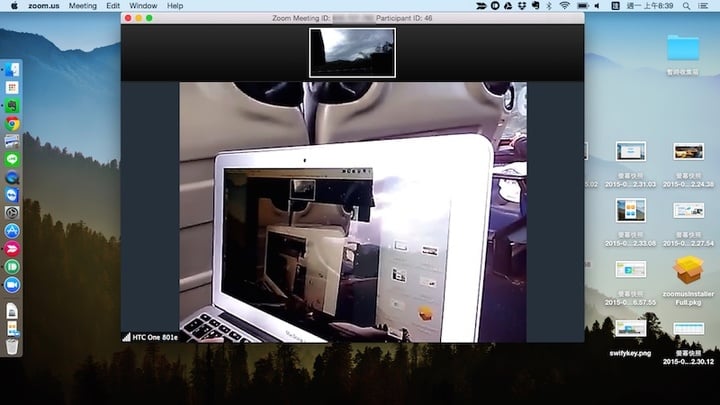Click the Wi-Fi status icon

pyautogui.click(x=565, y=6)
